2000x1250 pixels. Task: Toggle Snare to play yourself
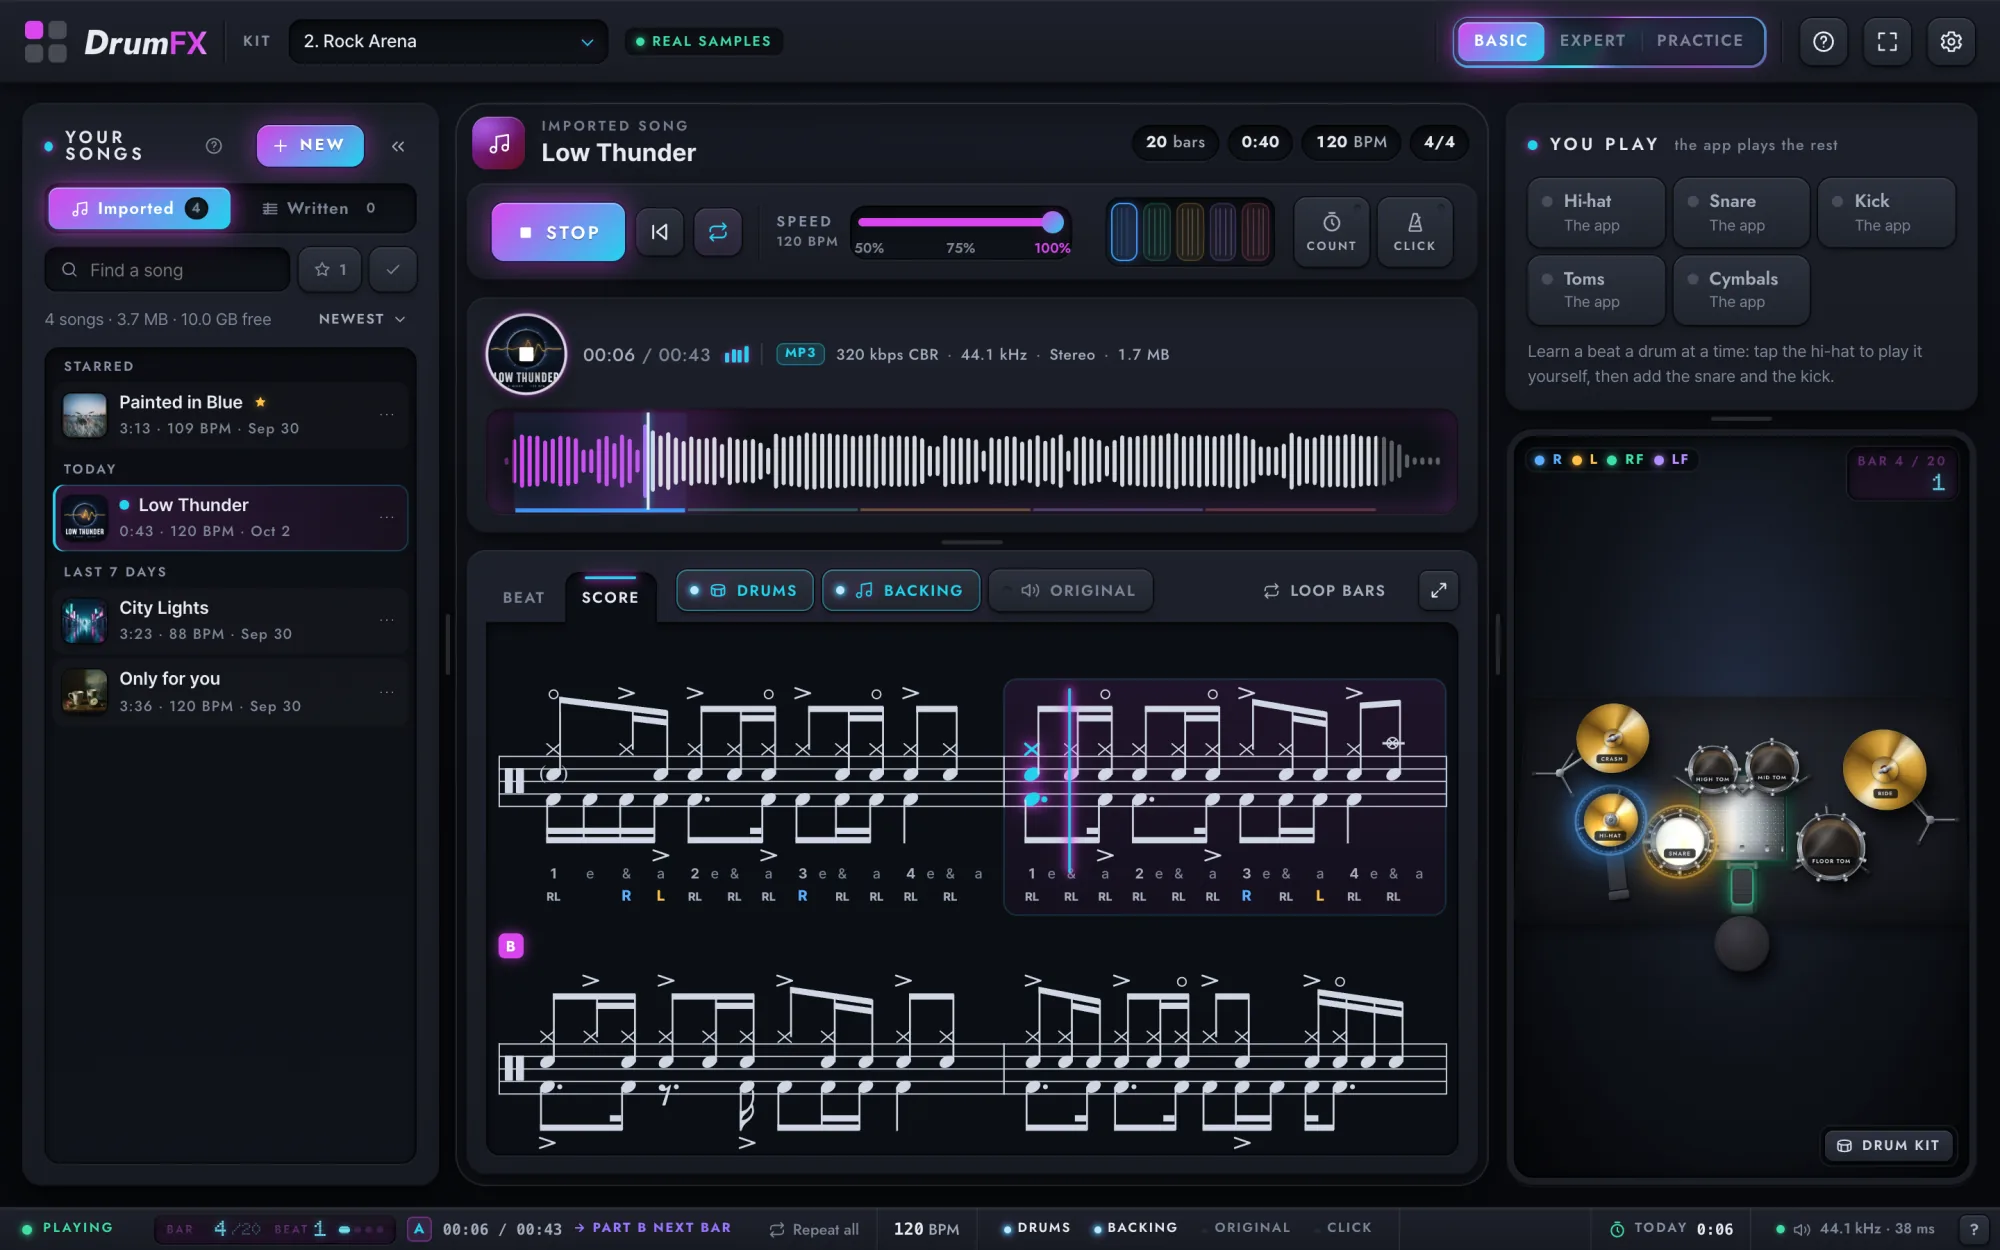coord(1741,212)
